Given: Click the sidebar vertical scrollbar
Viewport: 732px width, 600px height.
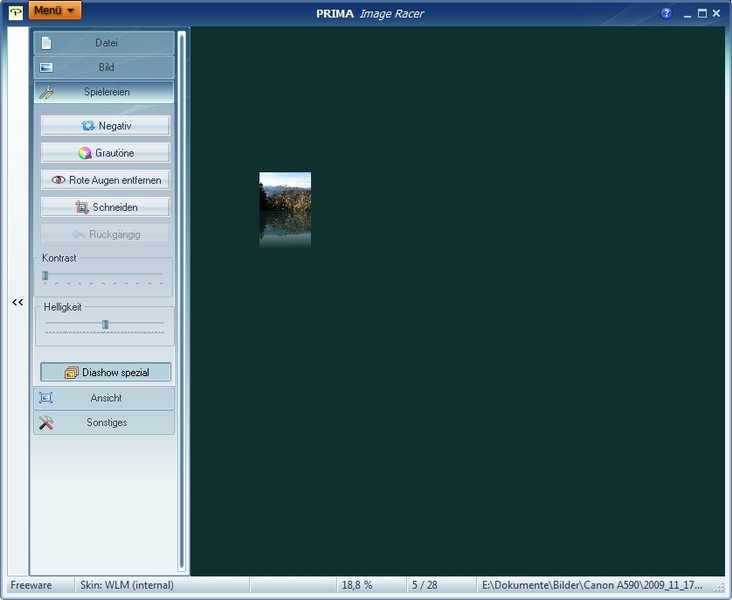Looking at the screenshot, I should click(182, 301).
